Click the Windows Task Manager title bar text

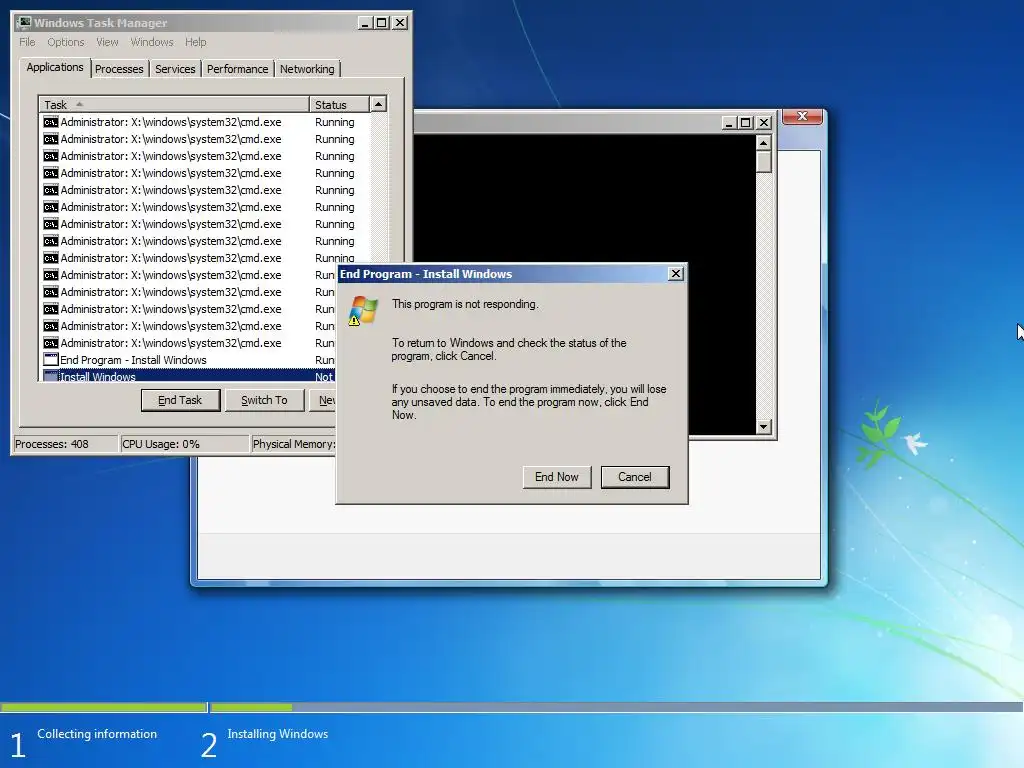click(101, 23)
